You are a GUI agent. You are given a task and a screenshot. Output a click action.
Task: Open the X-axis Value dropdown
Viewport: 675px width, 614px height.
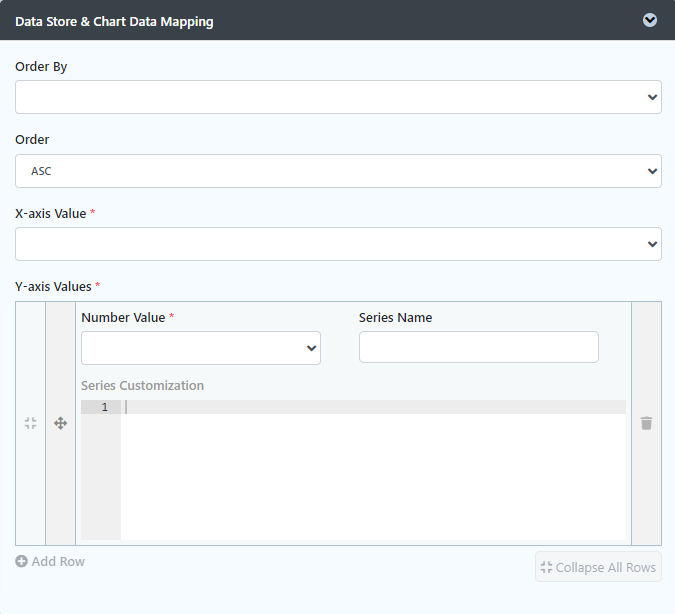pyautogui.click(x=338, y=244)
